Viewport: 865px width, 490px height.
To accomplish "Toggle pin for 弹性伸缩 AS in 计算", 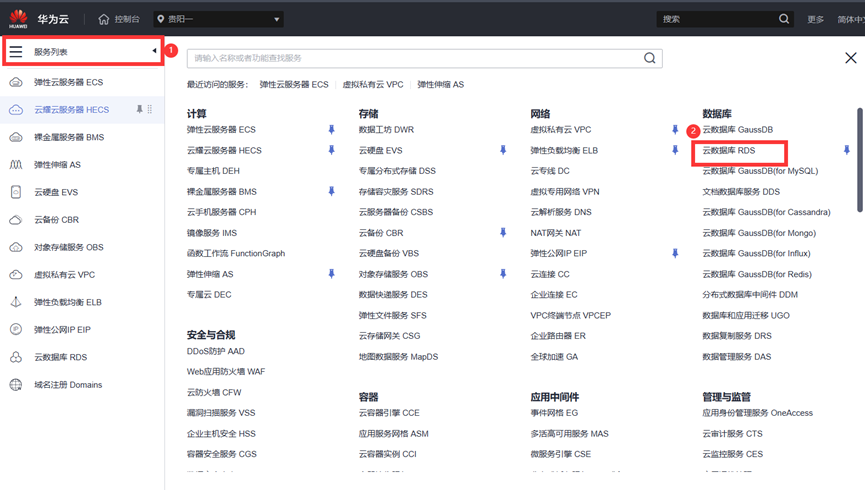I will 332,274.
